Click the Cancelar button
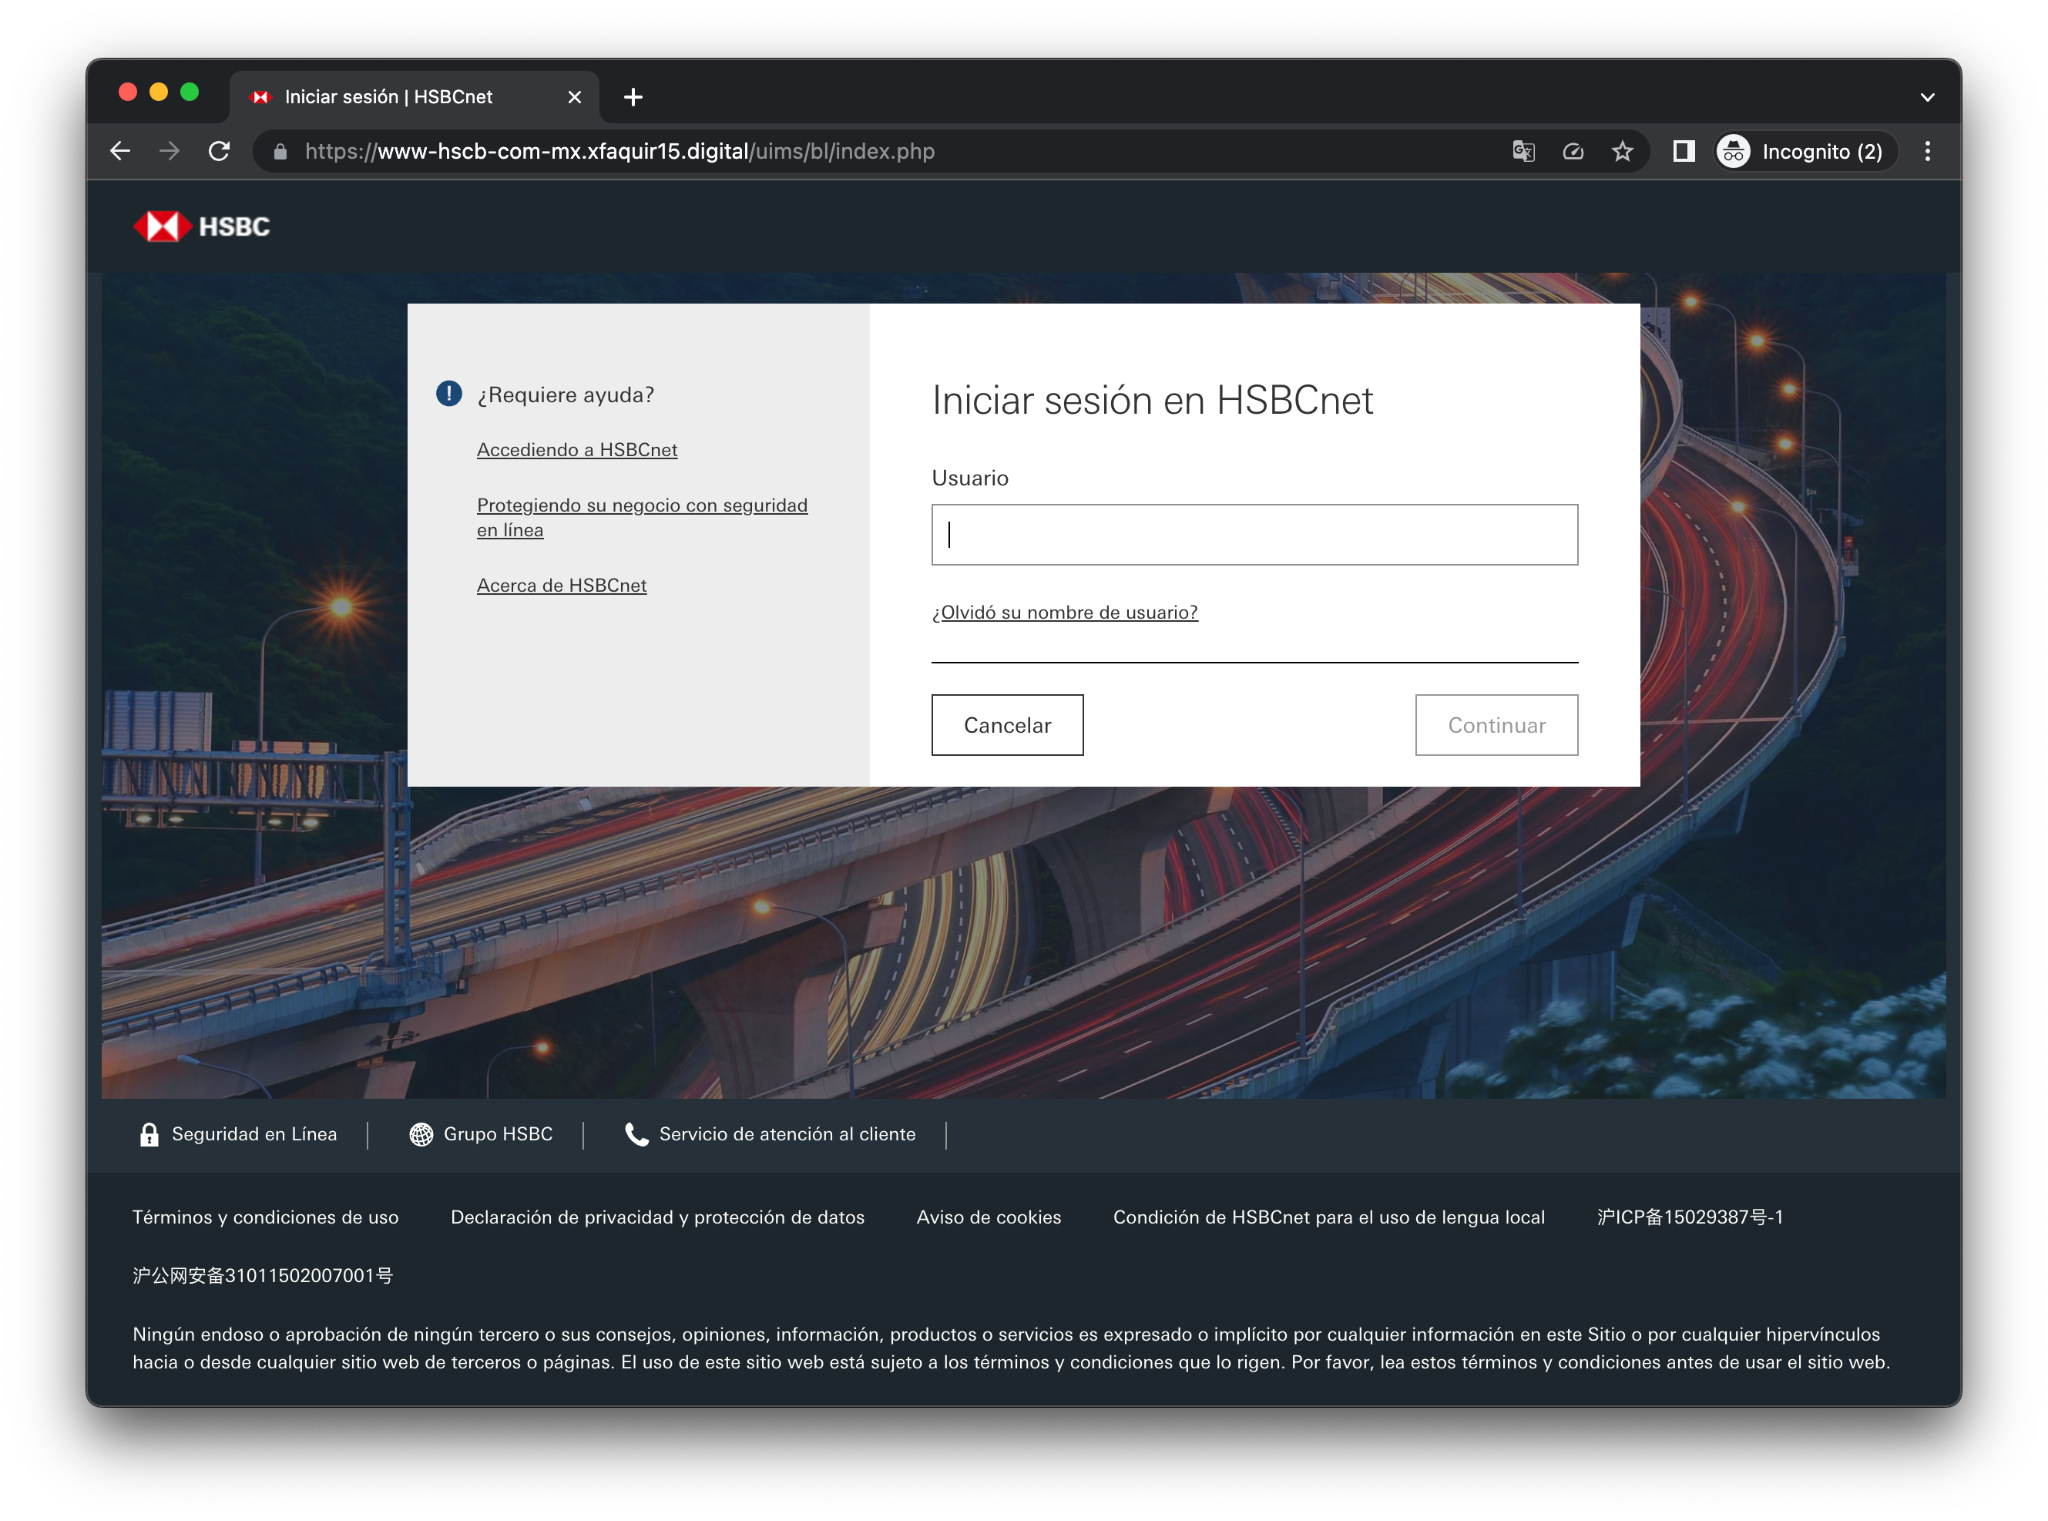2048x1521 pixels. pos(1007,725)
